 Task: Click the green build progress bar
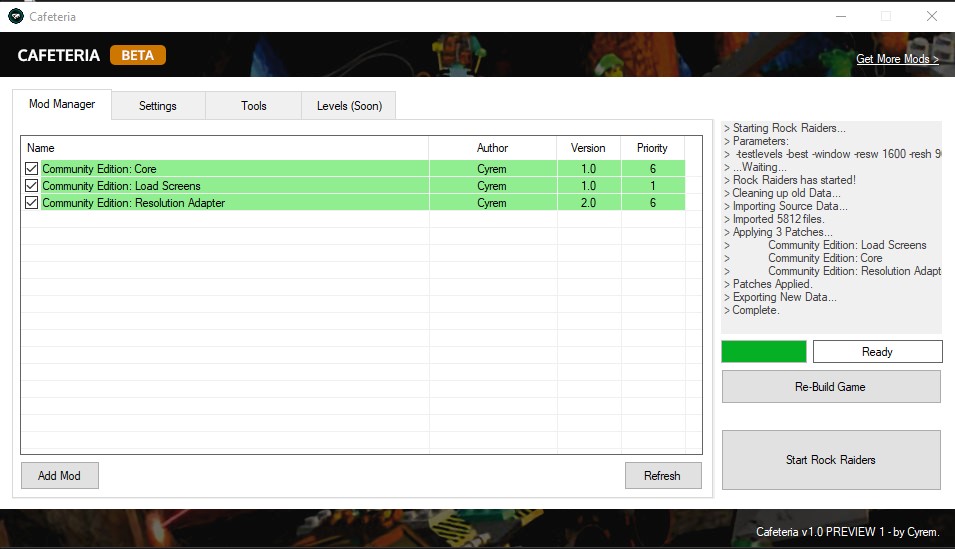point(764,352)
